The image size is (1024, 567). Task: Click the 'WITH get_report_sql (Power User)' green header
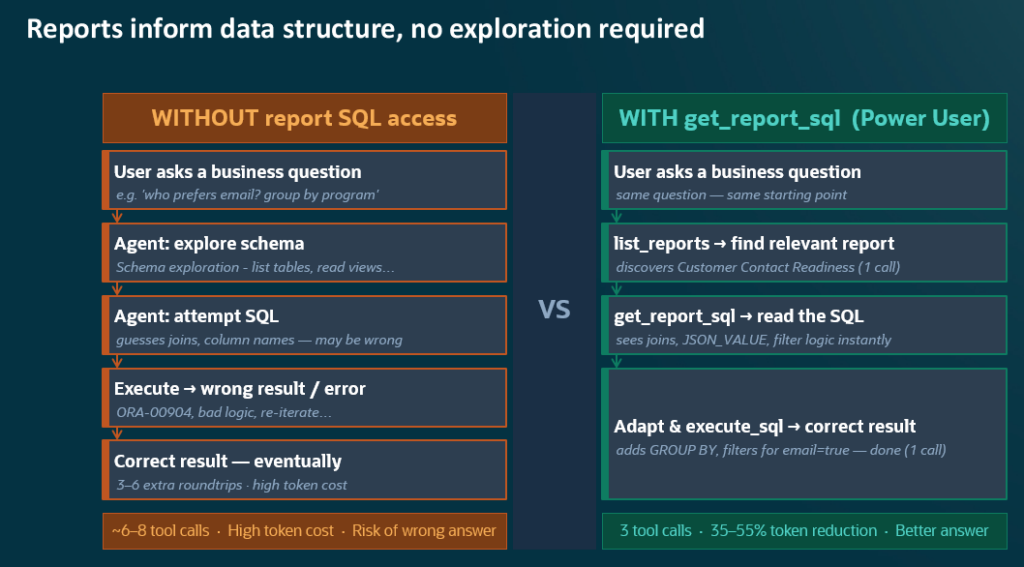[x=804, y=118]
